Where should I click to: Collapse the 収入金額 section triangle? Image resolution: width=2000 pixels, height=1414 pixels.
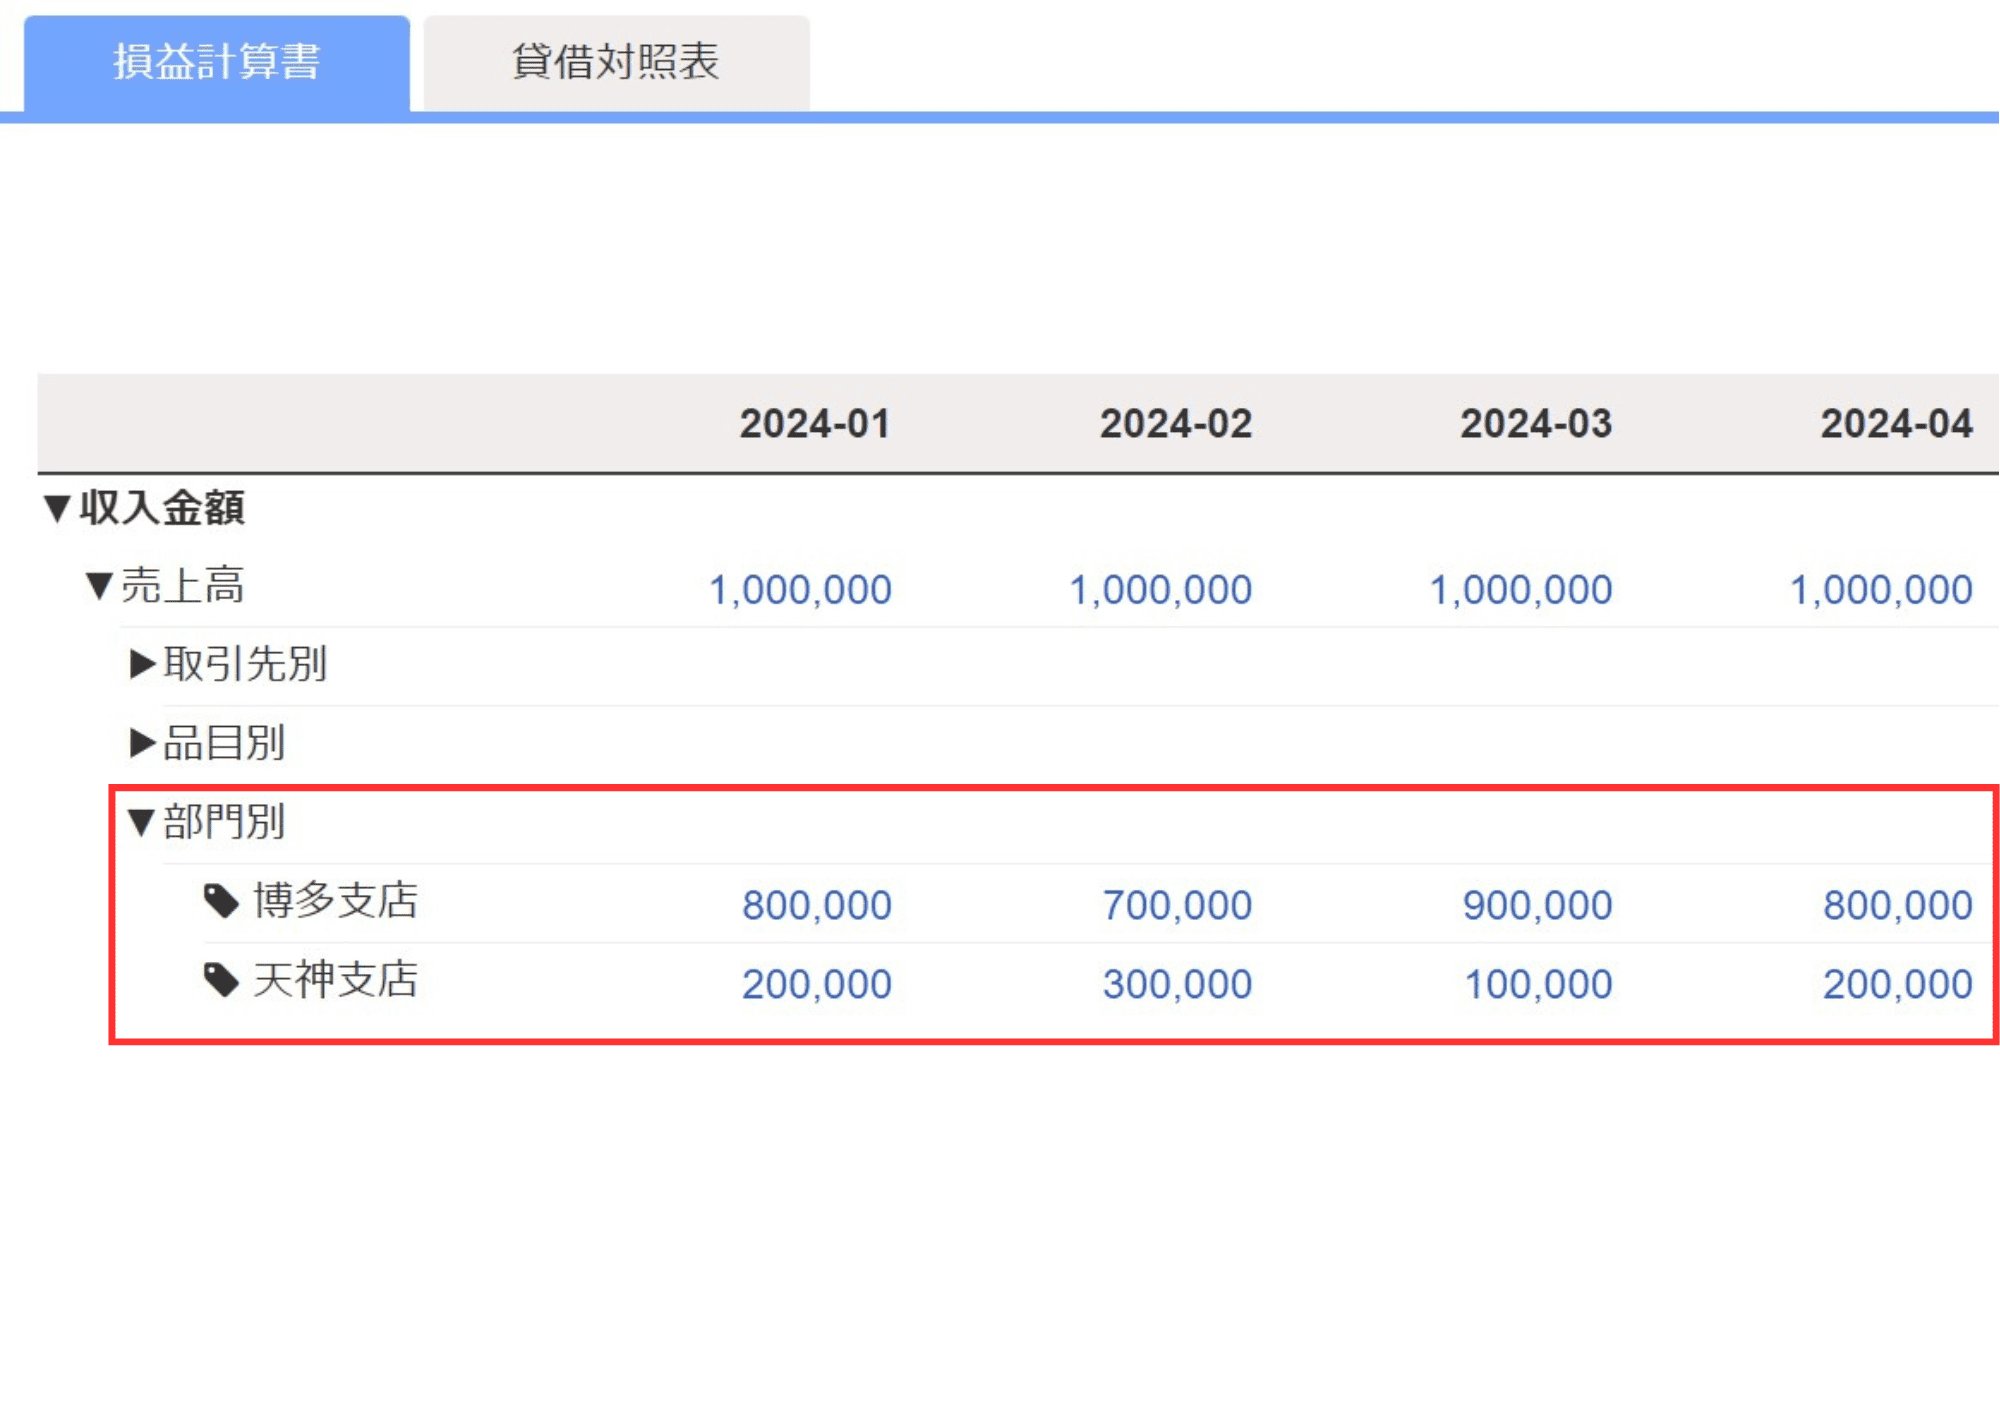(57, 508)
